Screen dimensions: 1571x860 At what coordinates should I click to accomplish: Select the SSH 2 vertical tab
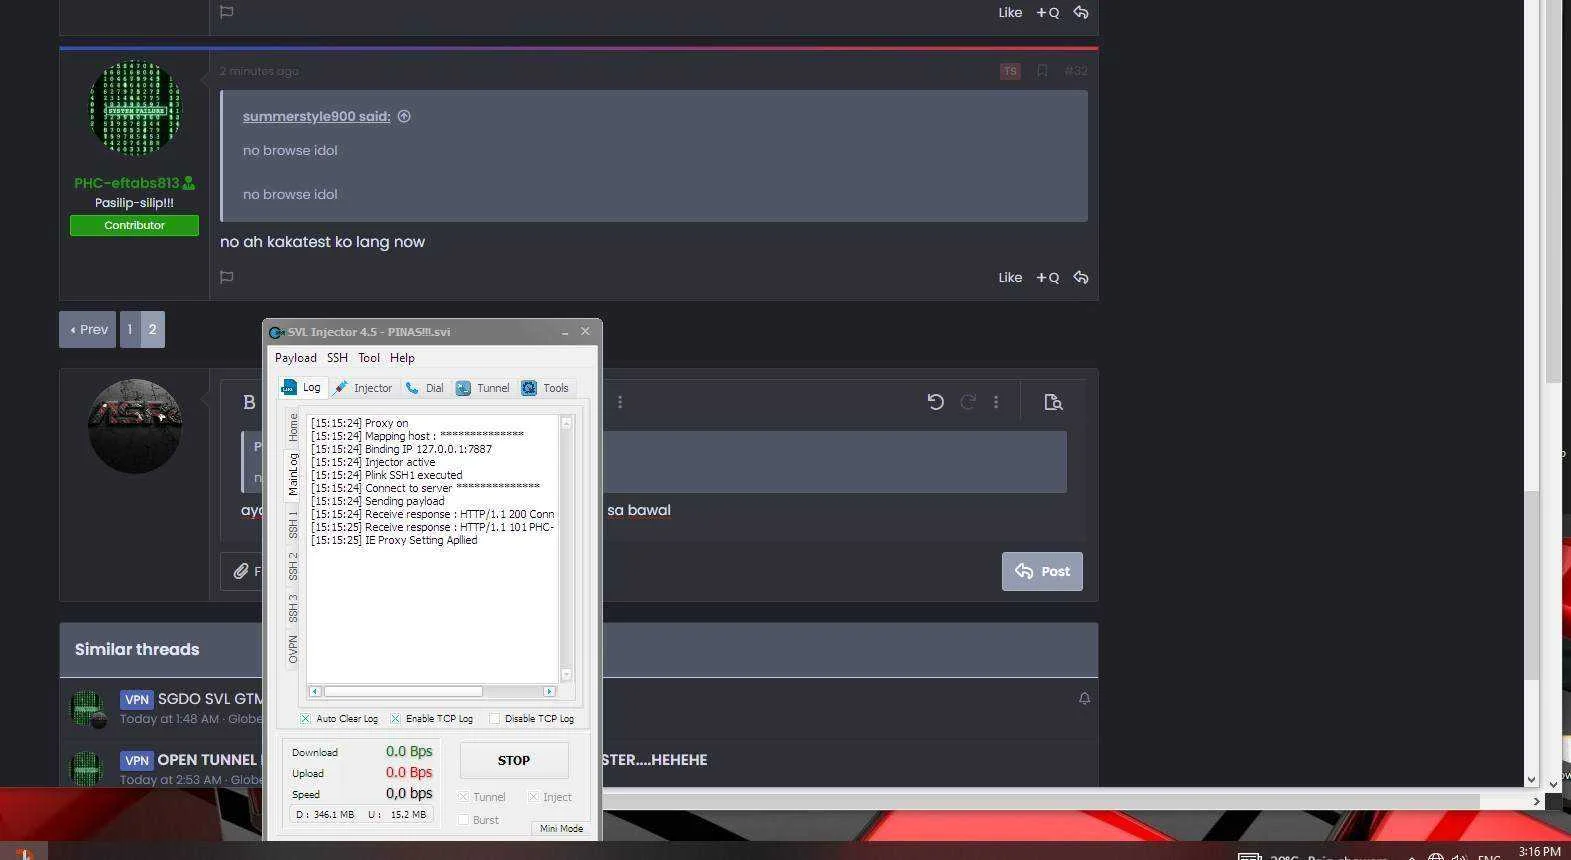(293, 566)
